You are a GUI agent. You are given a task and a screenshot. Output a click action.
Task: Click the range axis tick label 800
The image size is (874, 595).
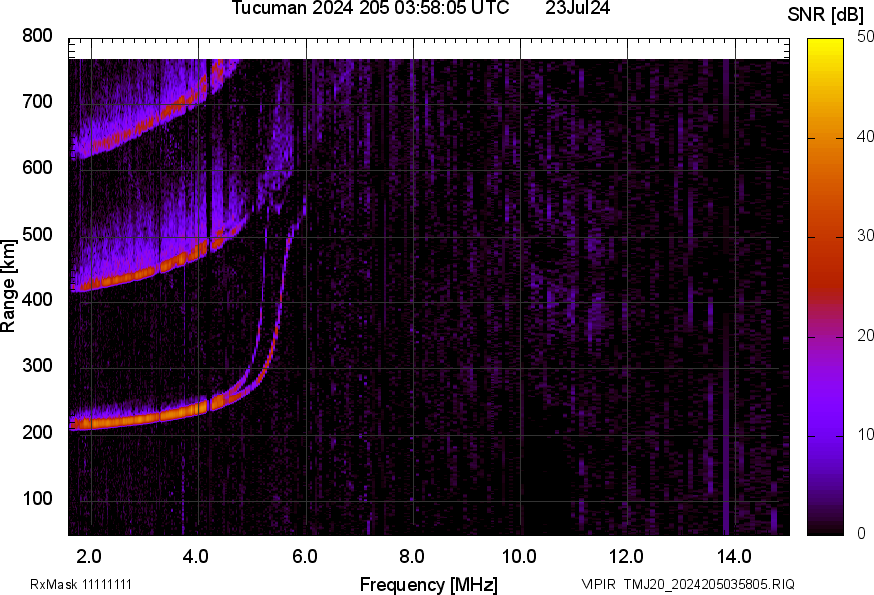point(37,36)
